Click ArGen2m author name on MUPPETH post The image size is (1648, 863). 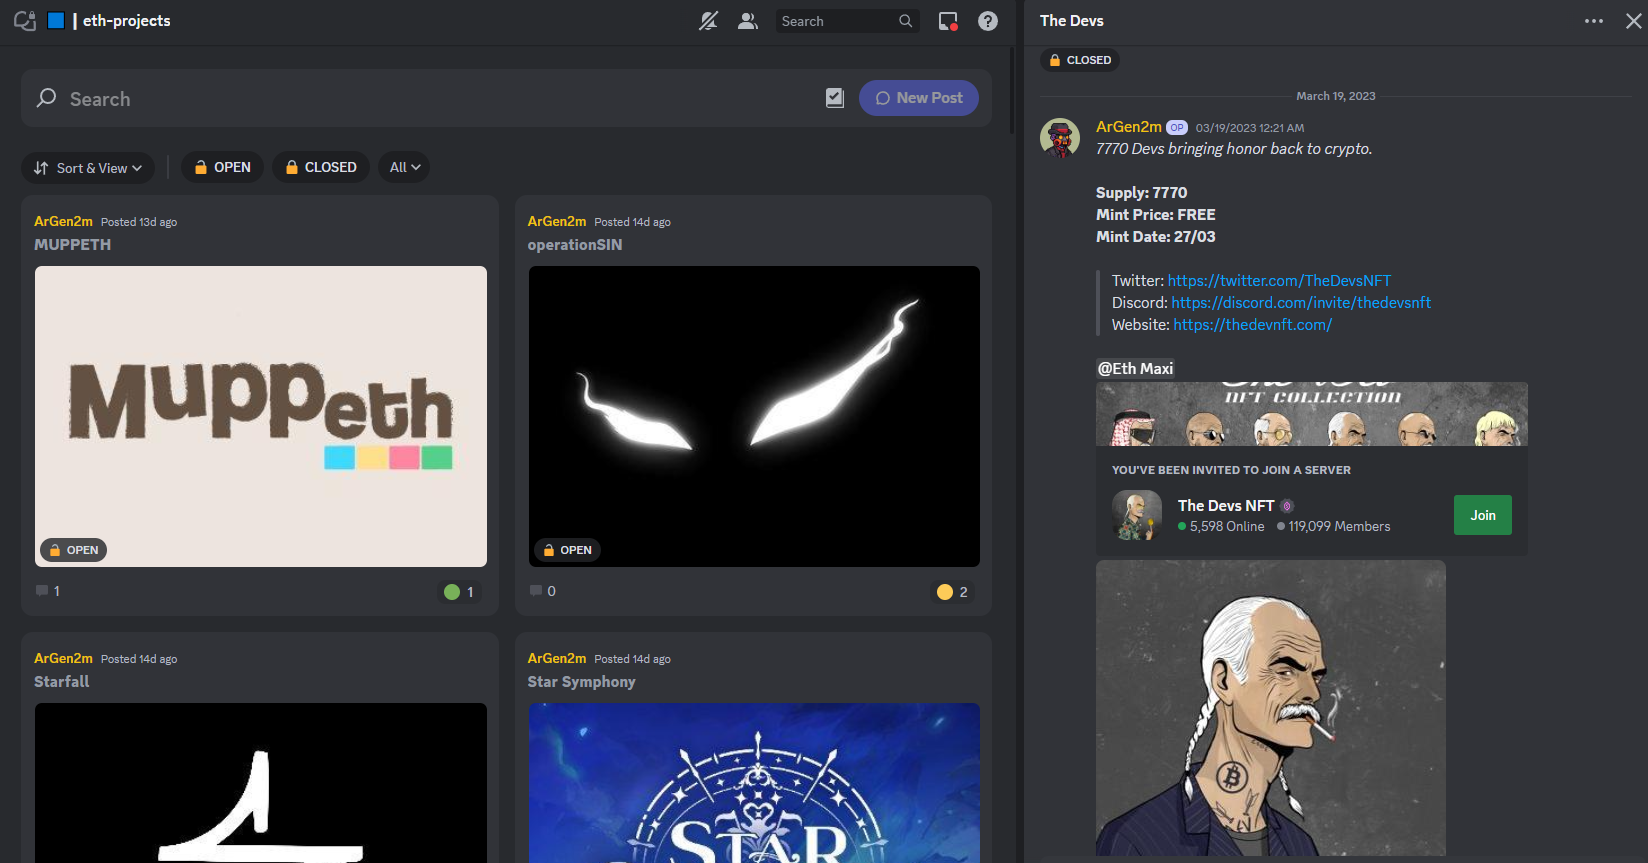coord(63,221)
